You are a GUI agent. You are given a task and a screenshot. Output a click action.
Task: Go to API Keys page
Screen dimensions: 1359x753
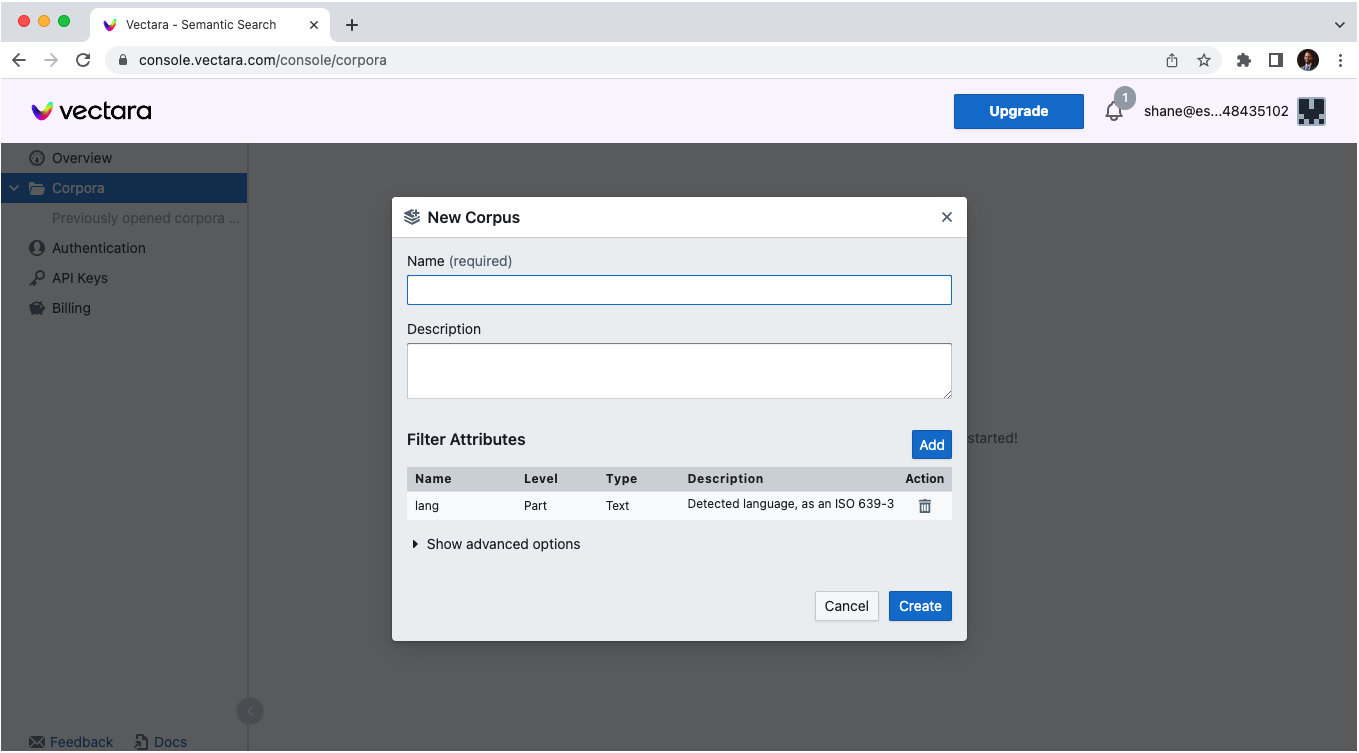(79, 278)
